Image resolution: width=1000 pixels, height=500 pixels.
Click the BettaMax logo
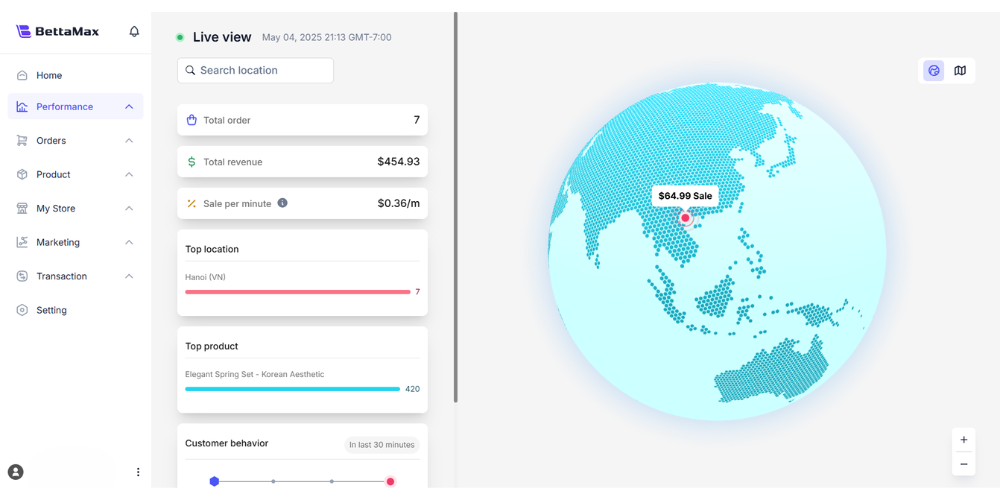pos(57,31)
